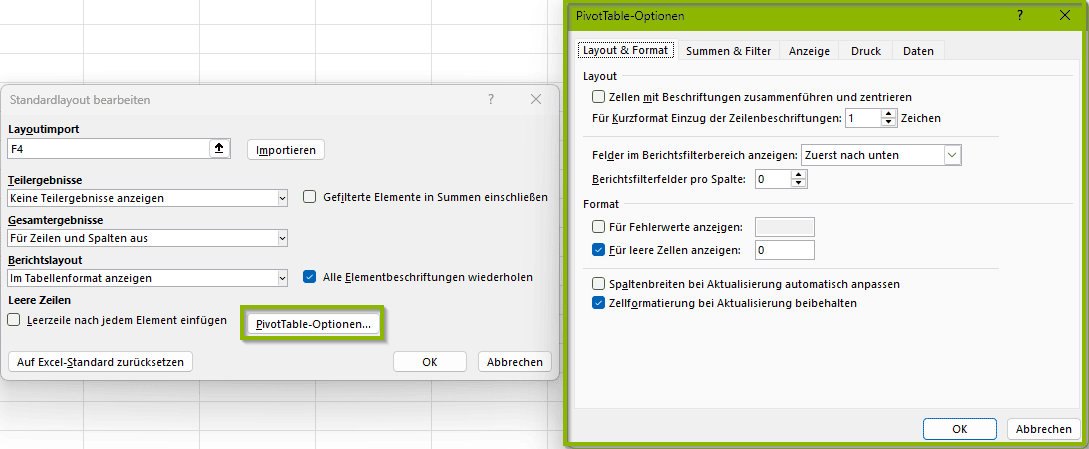
Task: Click the Für leere Zellen anzeigen text field
Action: tap(784, 250)
